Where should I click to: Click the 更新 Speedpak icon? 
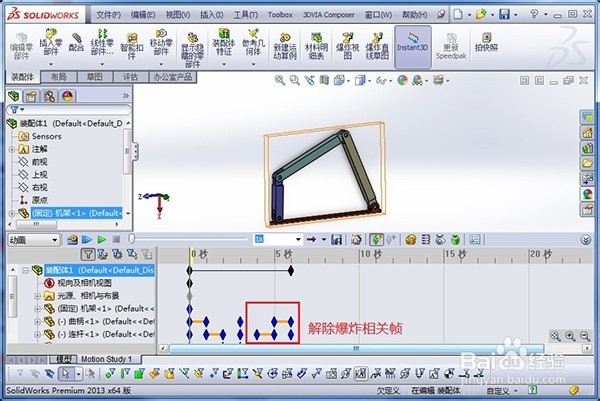tap(451, 46)
